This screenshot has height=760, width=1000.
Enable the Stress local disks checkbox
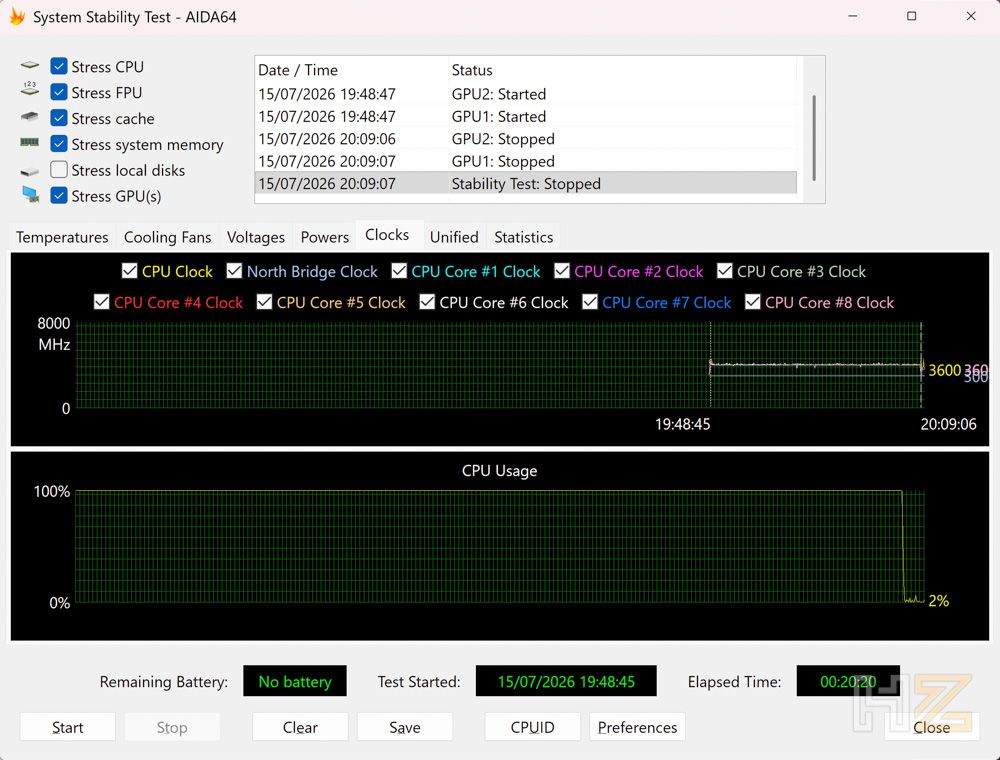[59, 170]
